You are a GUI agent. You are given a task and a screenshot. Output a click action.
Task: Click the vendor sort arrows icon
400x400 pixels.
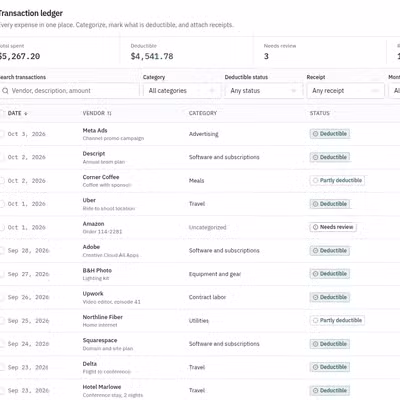coord(109,114)
